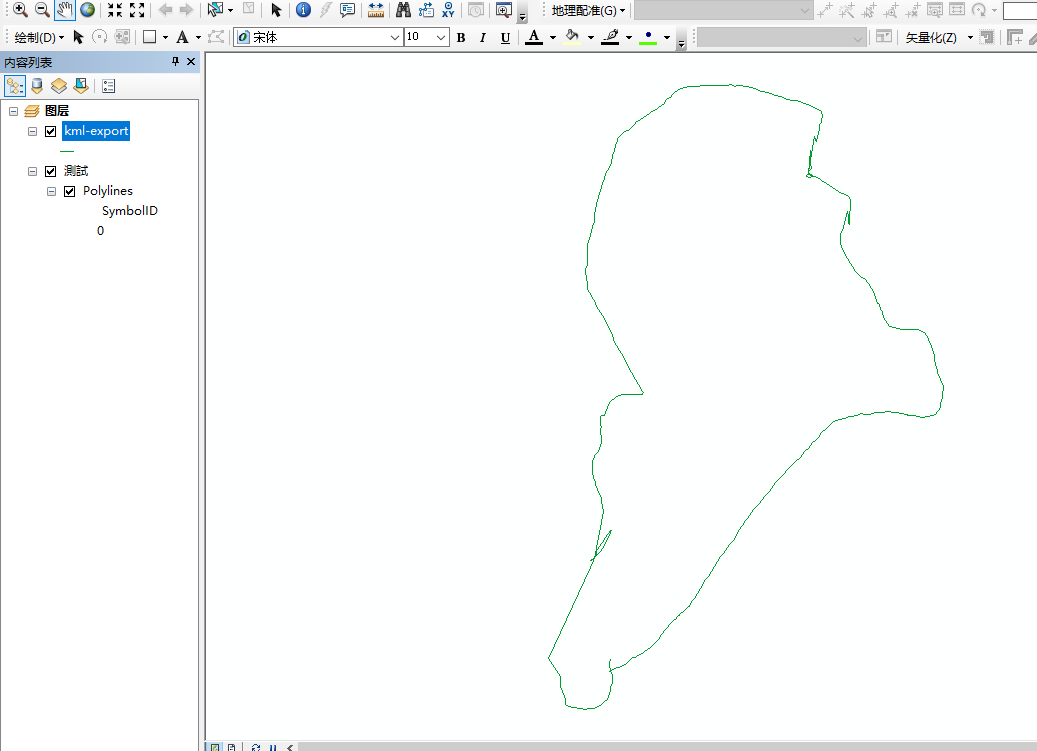Open the 矢量化(Z) vectorization menu

click(x=938, y=38)
